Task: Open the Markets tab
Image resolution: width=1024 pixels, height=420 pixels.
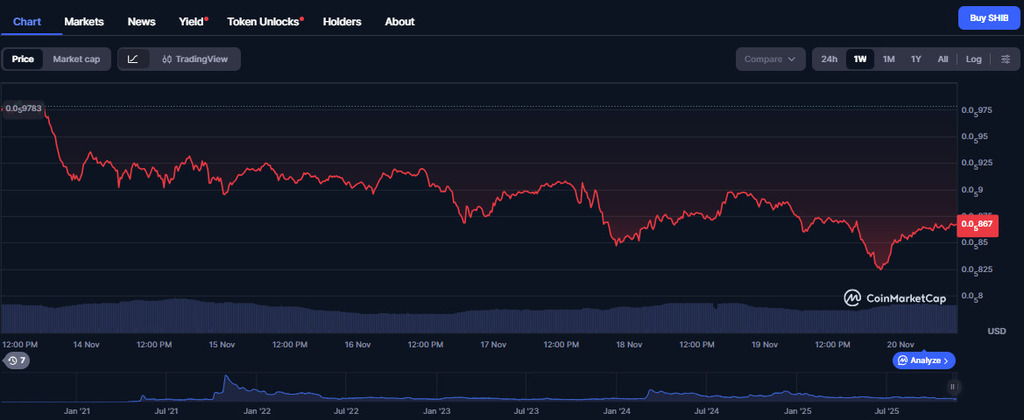Action: [84, 21]
